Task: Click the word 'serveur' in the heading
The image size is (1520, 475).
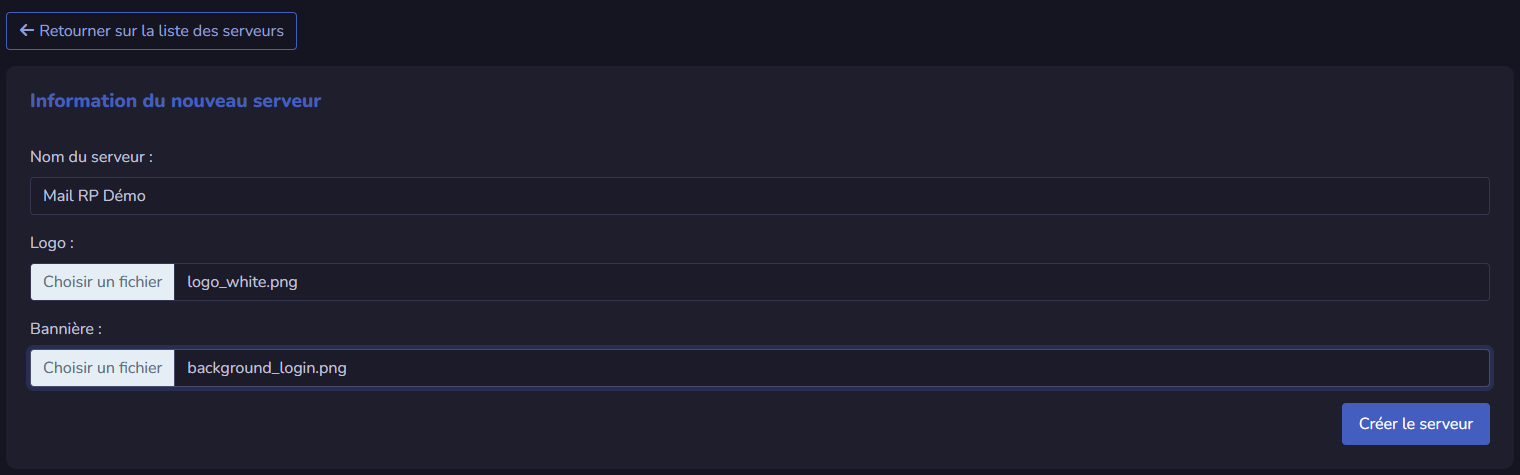Action: [x=289, y=101]
